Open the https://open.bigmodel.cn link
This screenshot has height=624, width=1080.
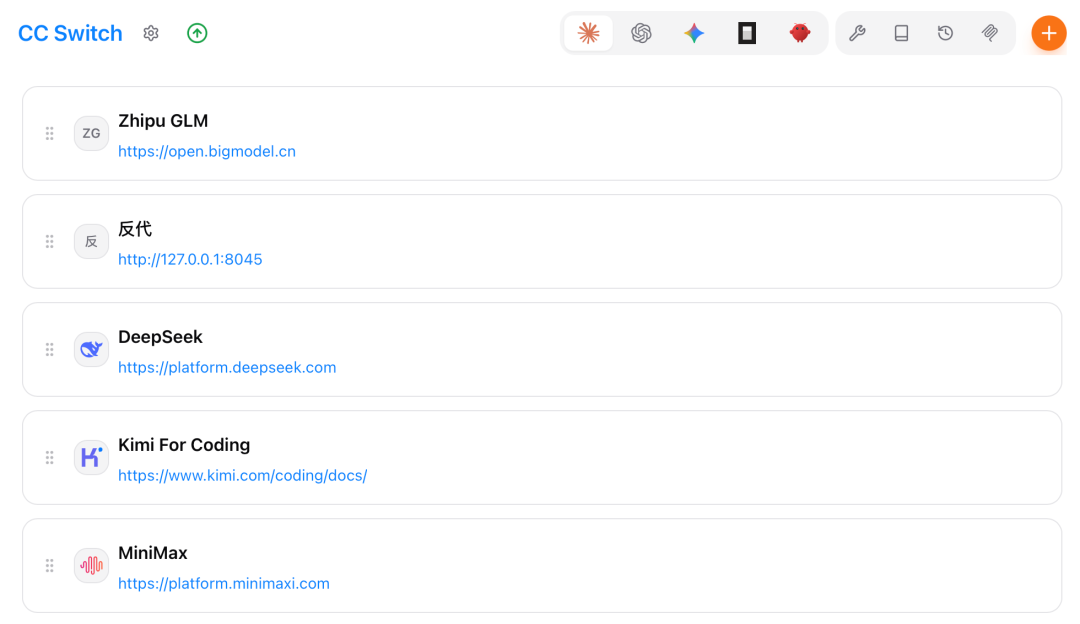[207, 152]
